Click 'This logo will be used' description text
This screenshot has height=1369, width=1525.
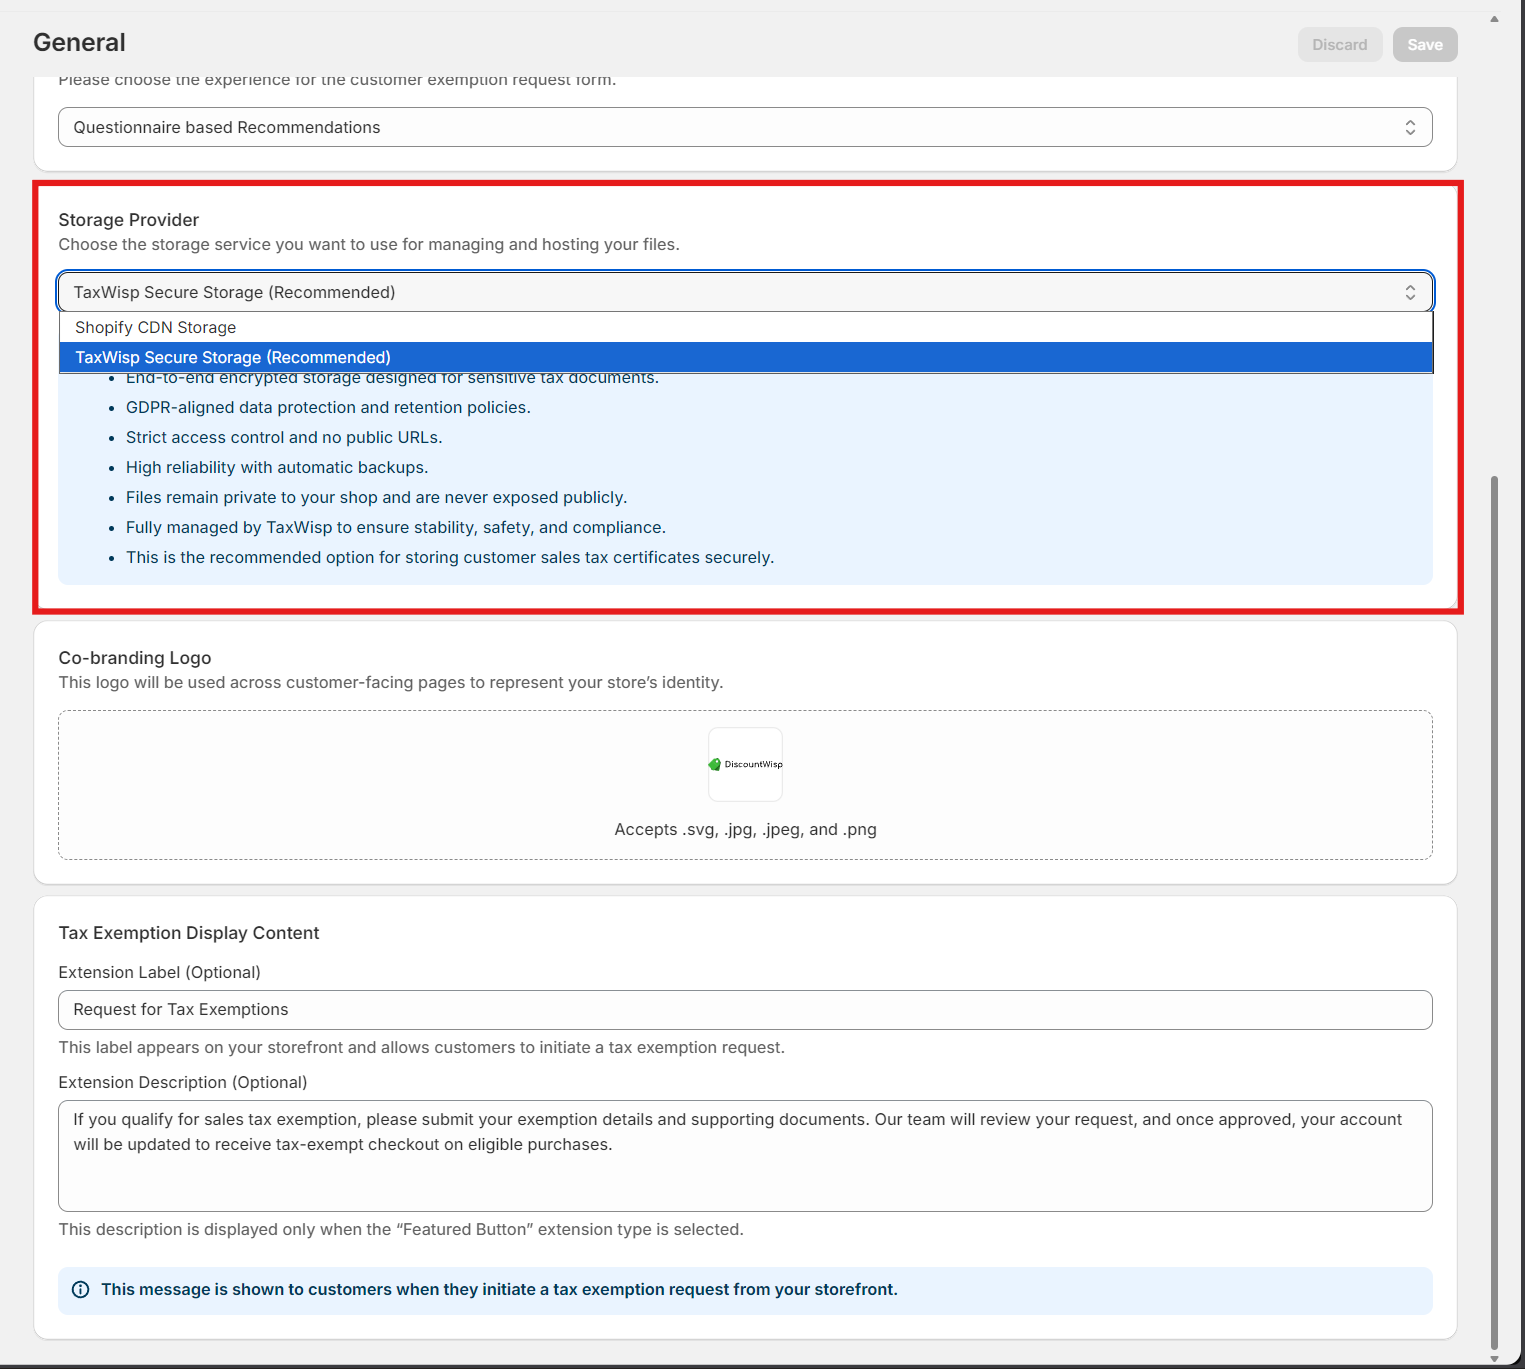click(x=390, y=682)
